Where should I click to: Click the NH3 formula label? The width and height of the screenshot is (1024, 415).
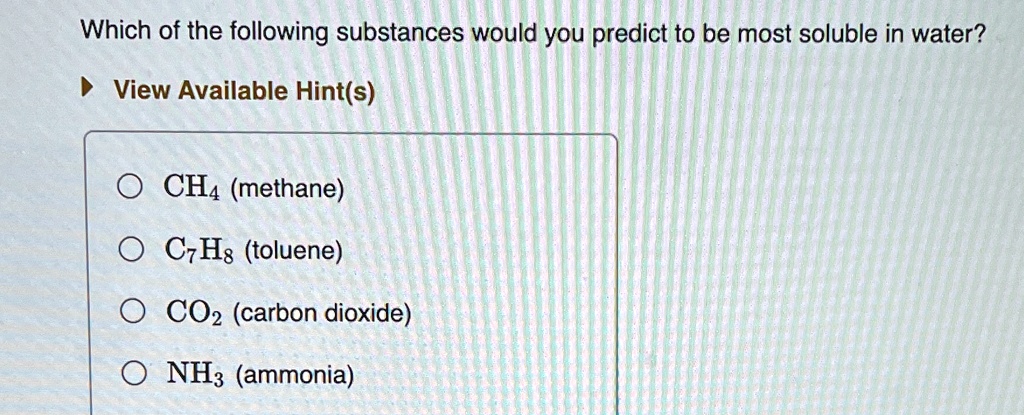pos(197,374)
